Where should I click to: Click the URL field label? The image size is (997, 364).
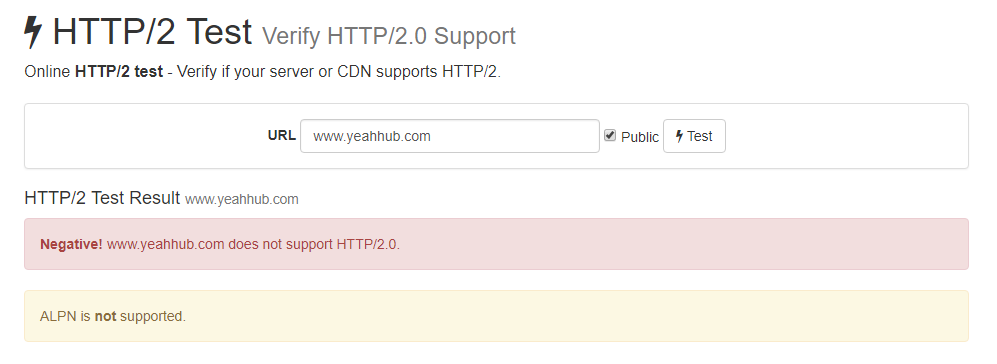point(282,136)
